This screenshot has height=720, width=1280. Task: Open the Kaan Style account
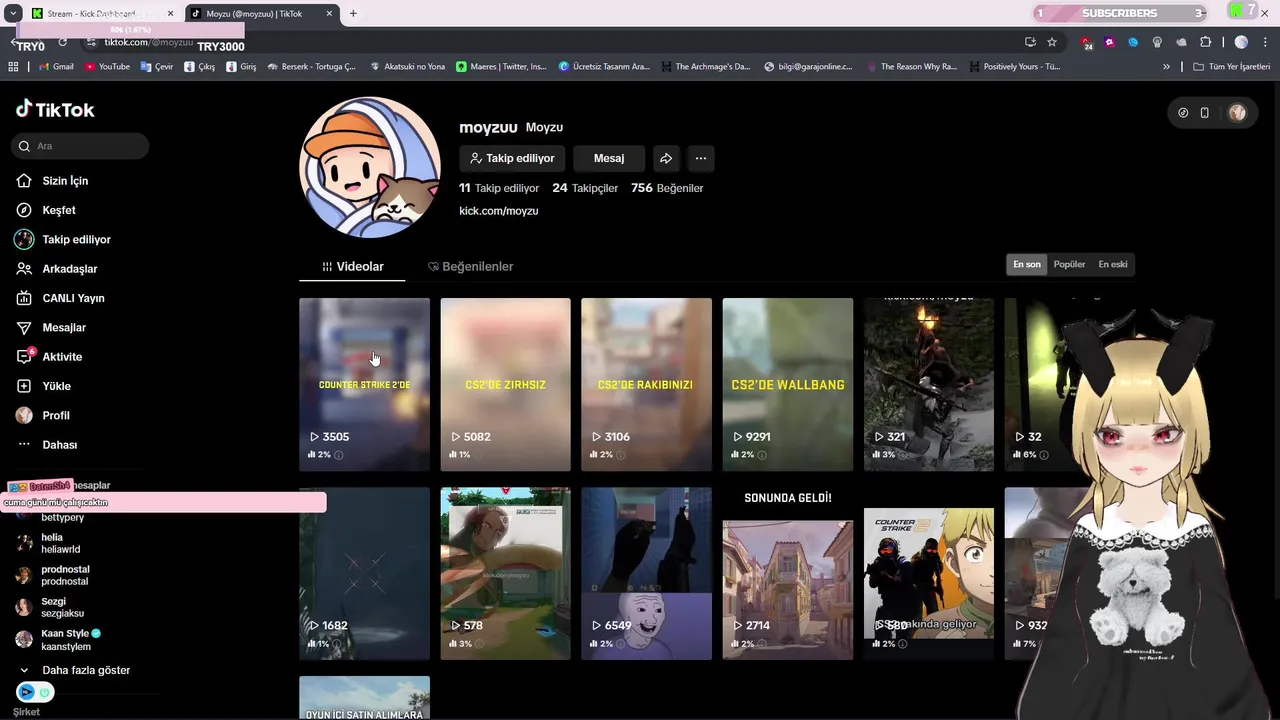tap(58, 640)
